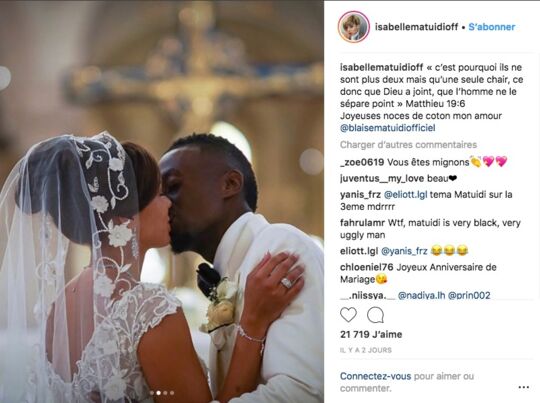The width and height of the screenshot is (540, 403).
Task: Follow the account via S'abonner
Action: coord(492,27)
